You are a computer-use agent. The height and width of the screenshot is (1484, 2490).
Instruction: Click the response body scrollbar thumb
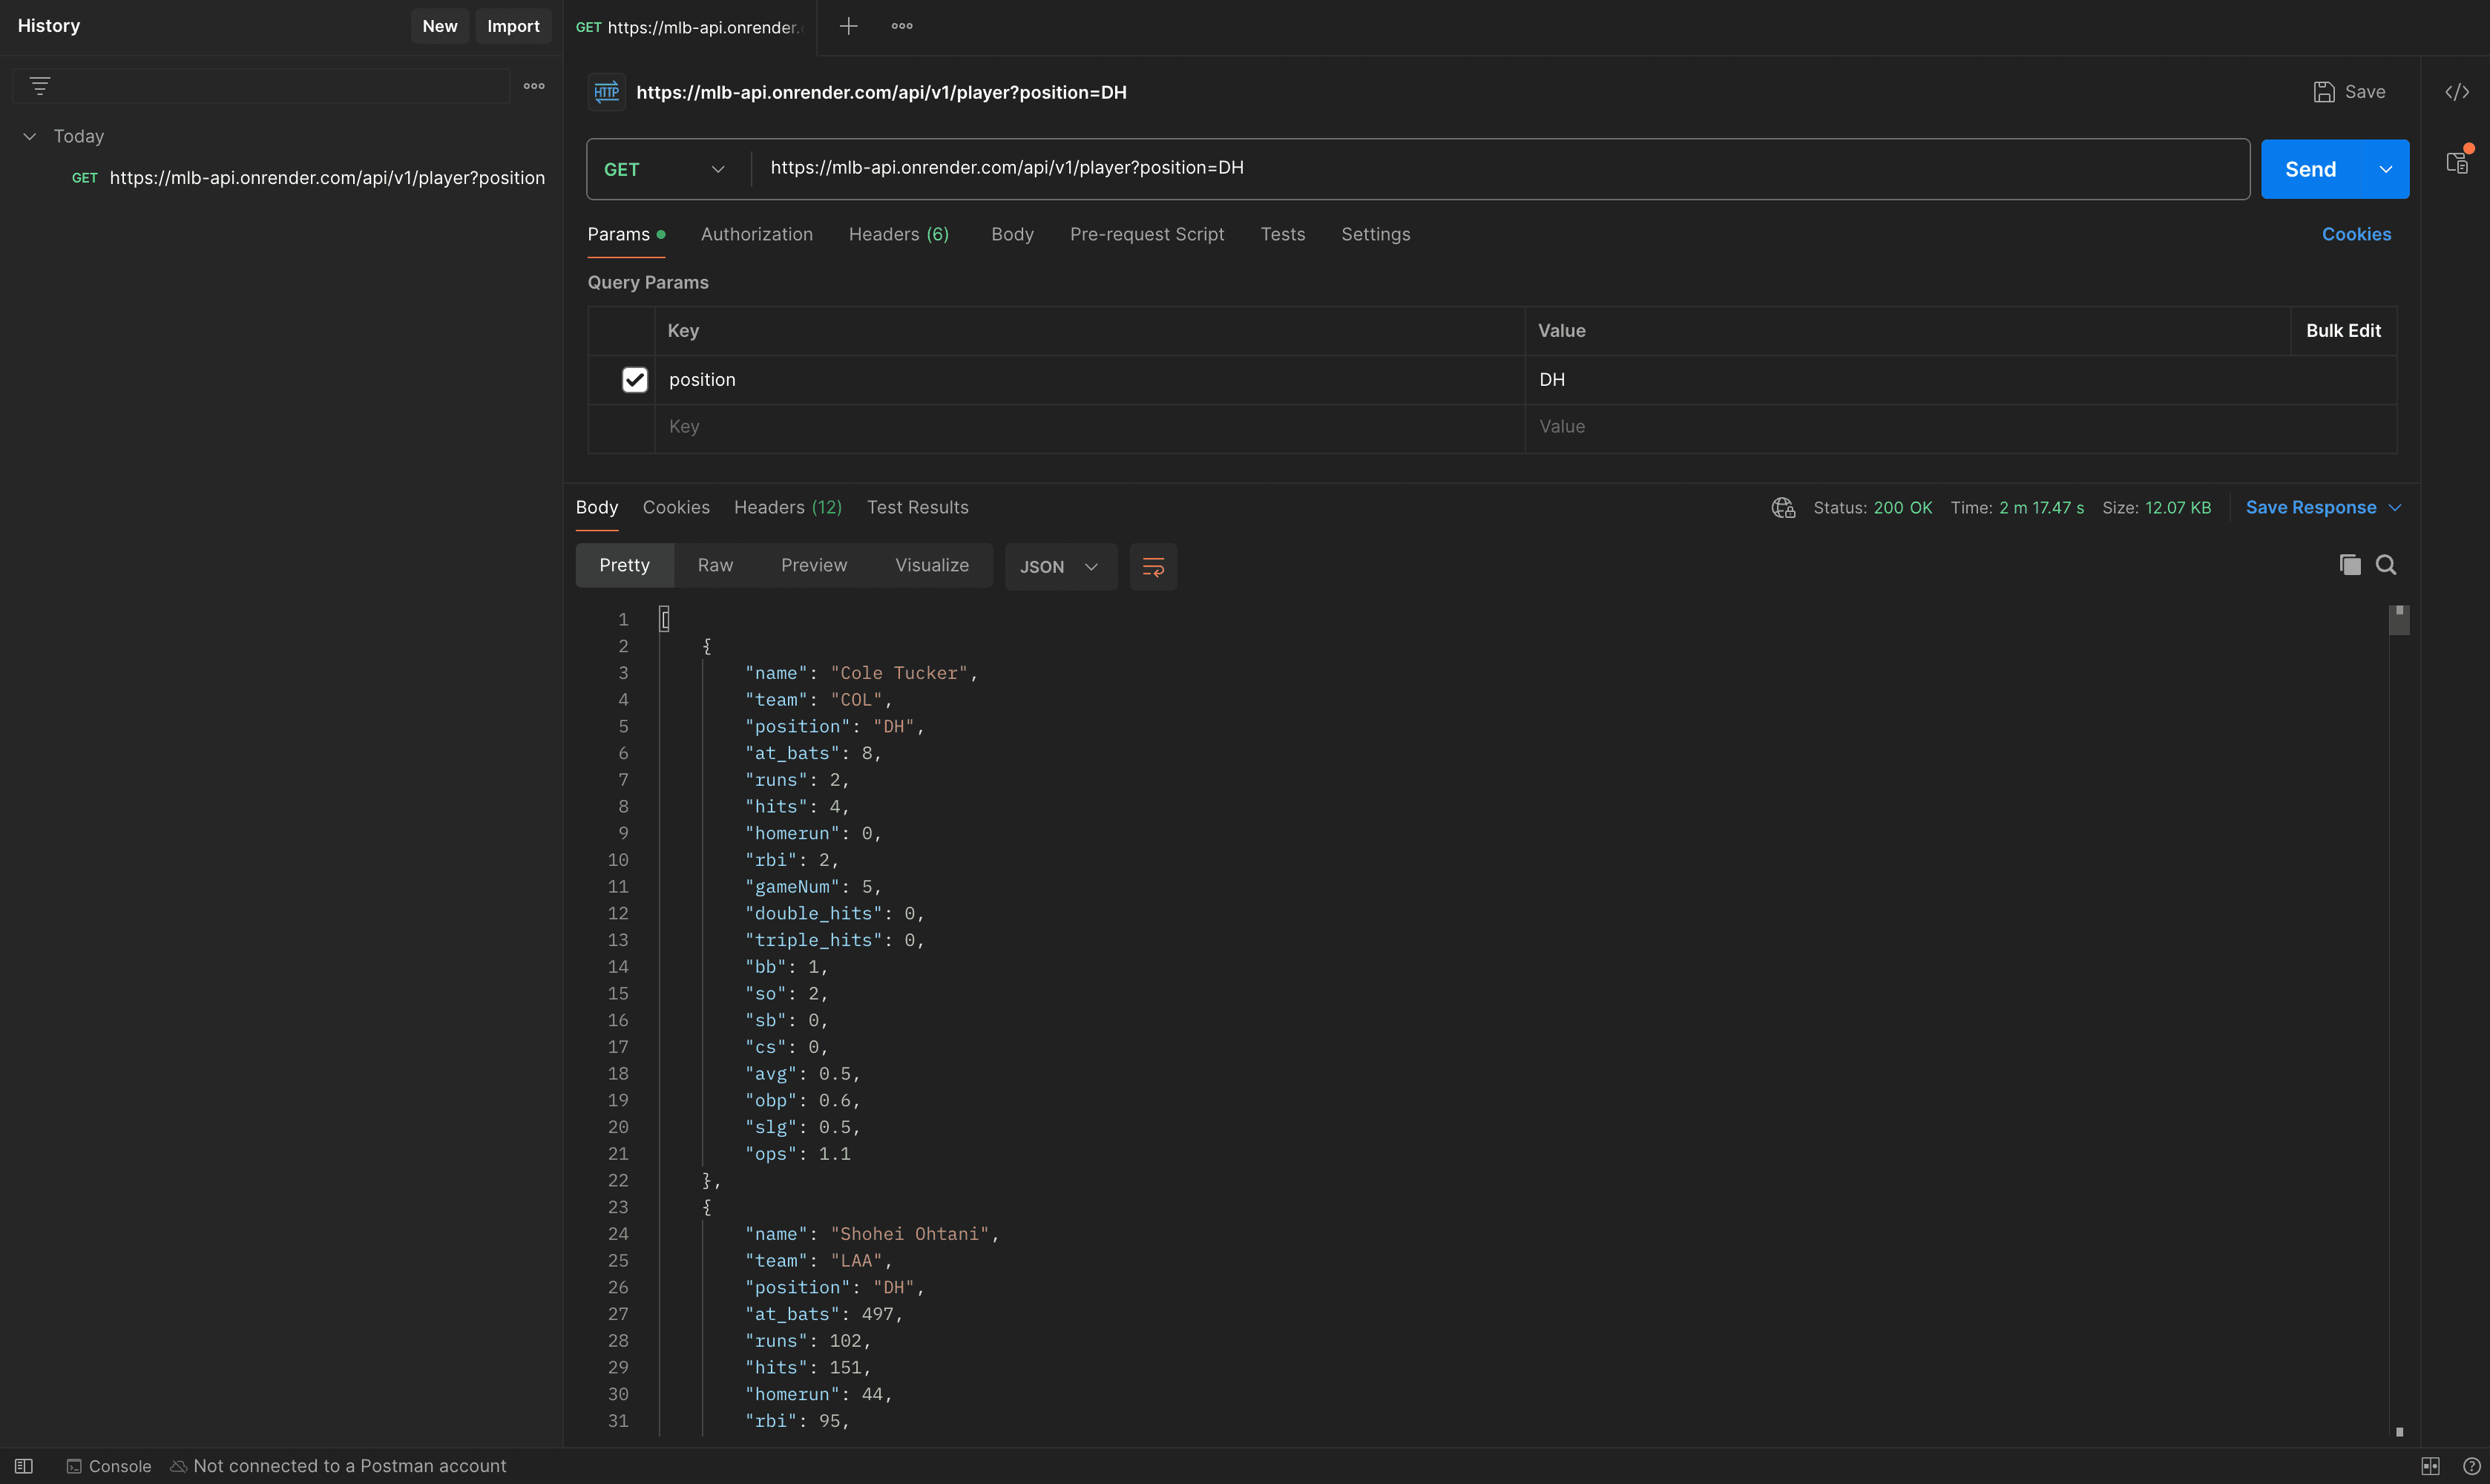tap(2399, 620)
